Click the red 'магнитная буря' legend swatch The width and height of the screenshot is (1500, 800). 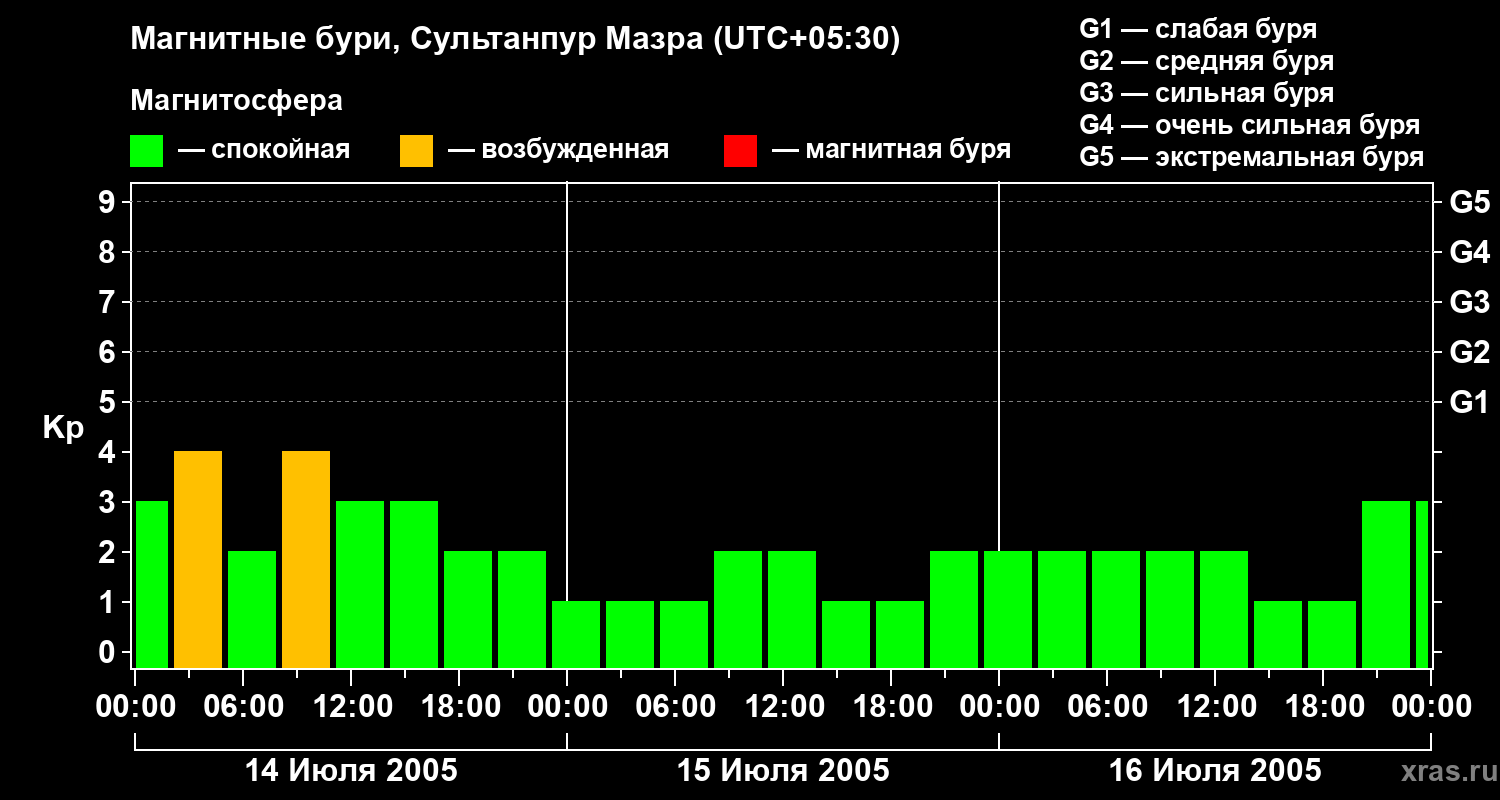(740, 151)
